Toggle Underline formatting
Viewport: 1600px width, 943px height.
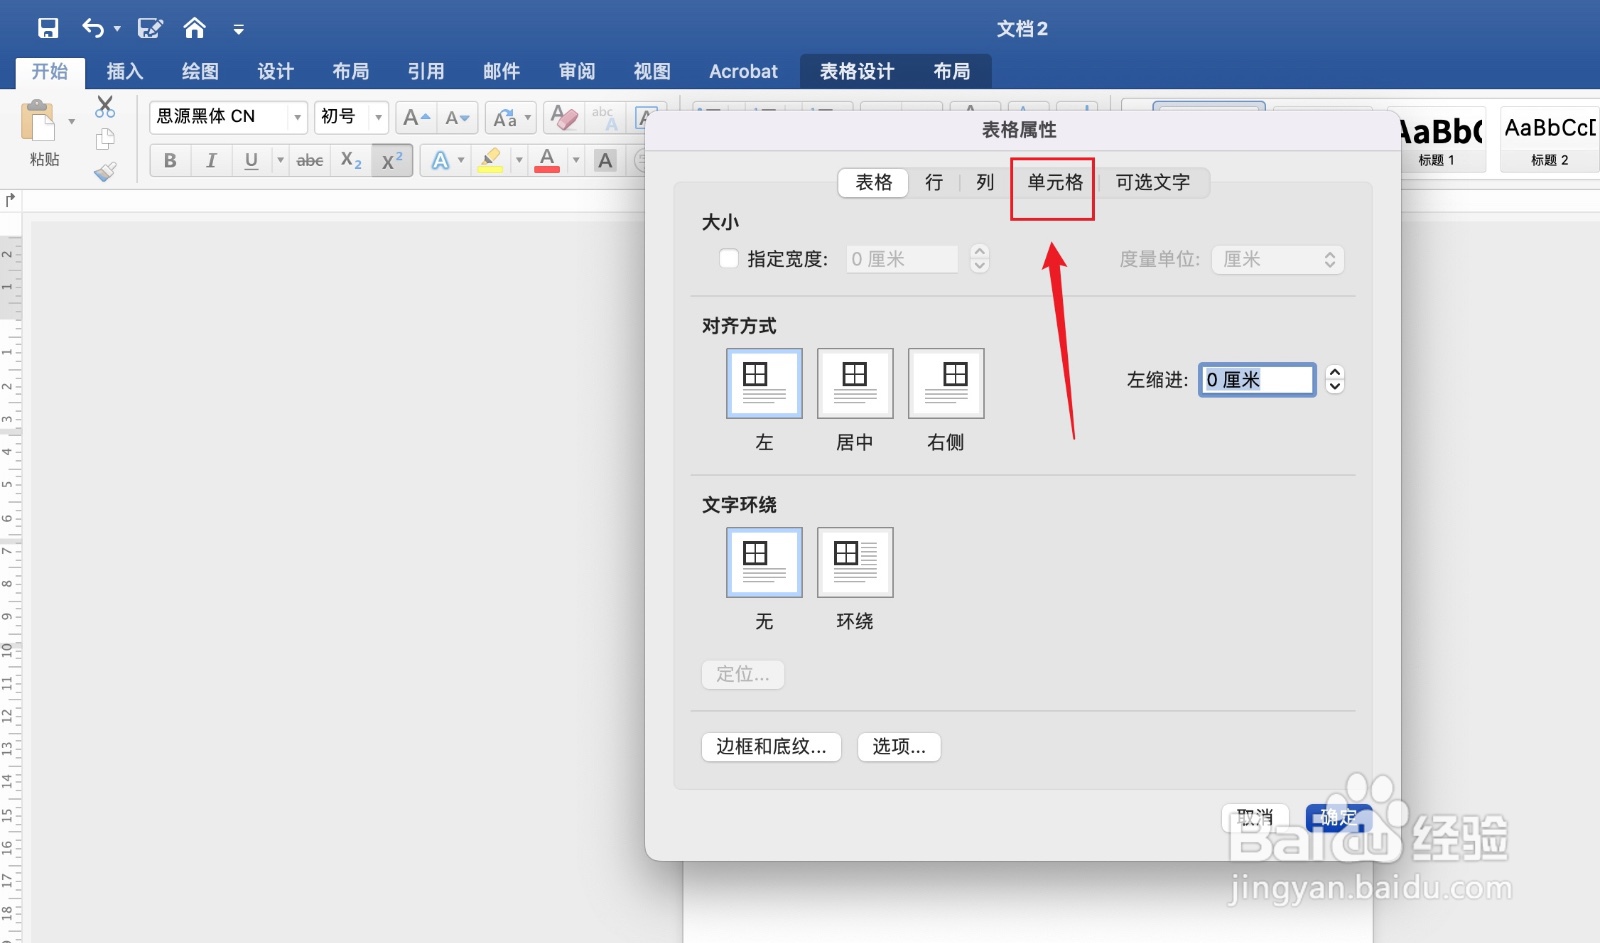(x=251, y=160)
